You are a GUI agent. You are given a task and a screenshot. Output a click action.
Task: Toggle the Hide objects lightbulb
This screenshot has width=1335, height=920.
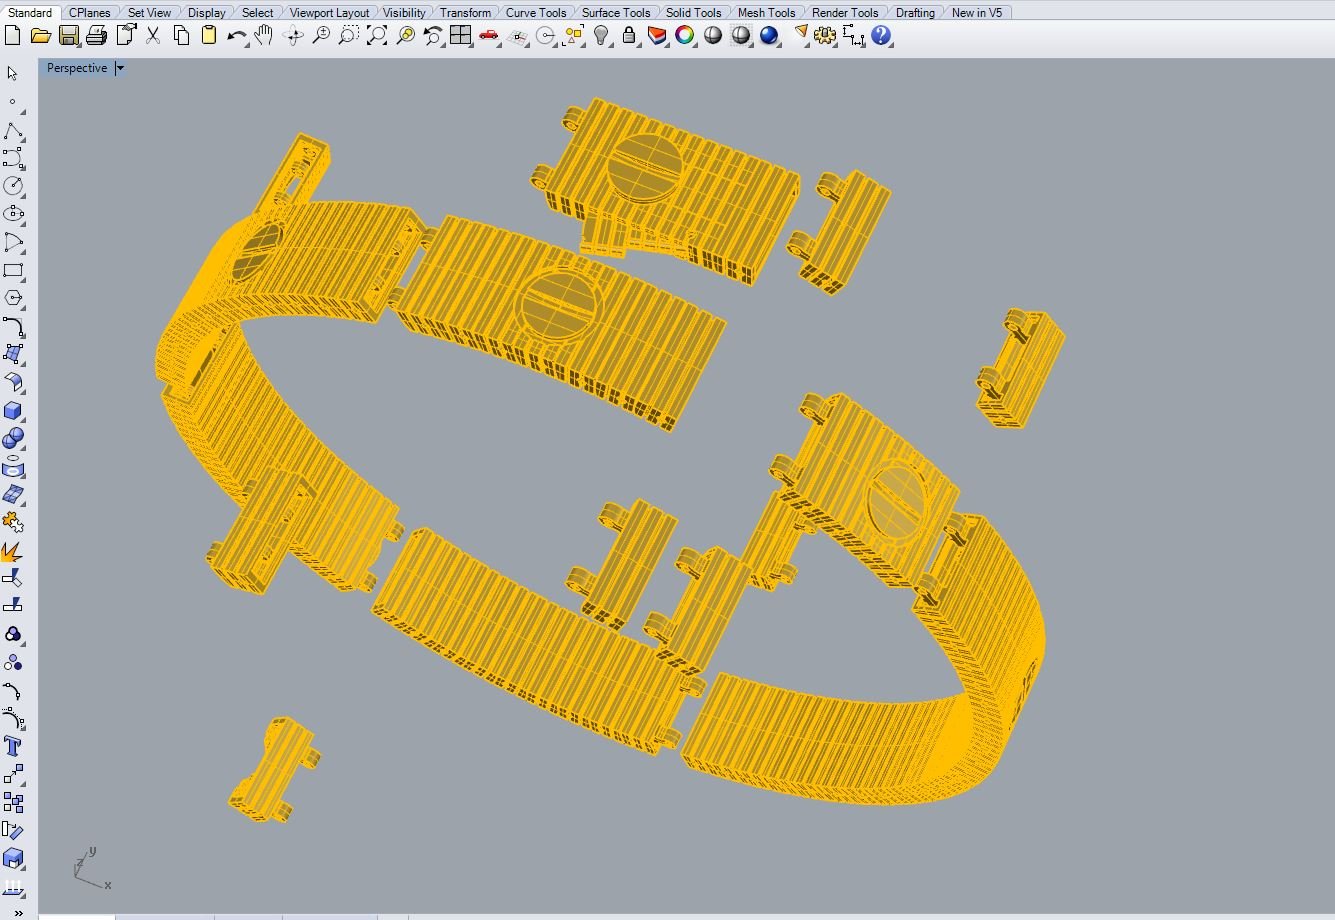[x=601, y=36]
